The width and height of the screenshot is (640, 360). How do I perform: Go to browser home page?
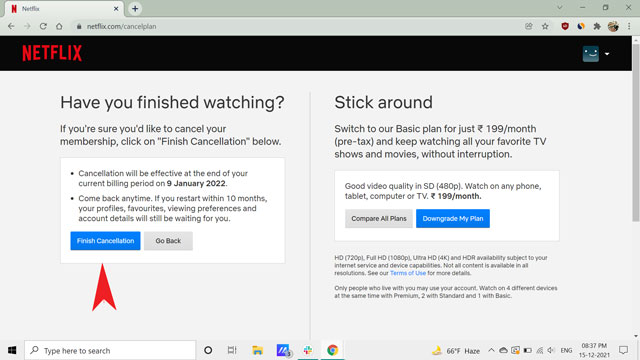click(x=59, y=26)
